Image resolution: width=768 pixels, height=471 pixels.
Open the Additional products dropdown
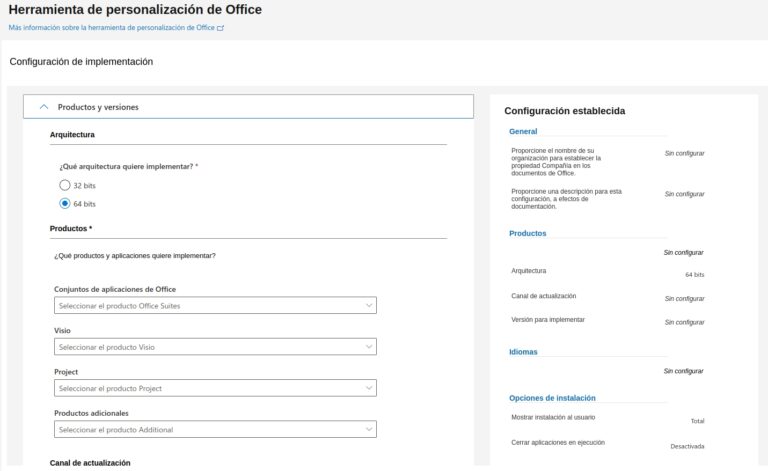pos(215,429)
